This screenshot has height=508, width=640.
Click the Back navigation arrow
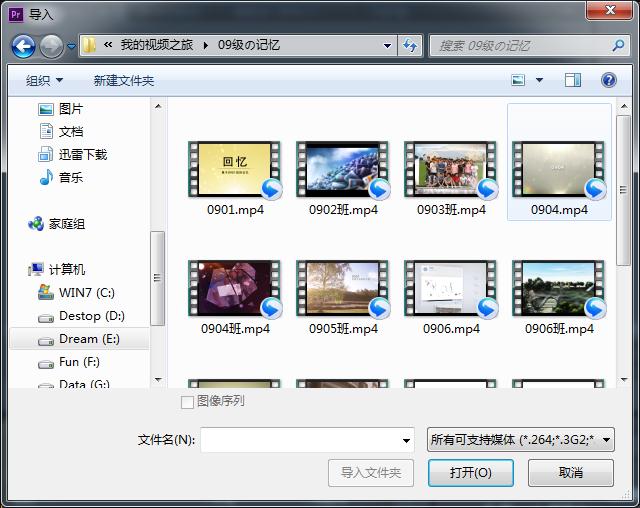(x=24, y=46)
